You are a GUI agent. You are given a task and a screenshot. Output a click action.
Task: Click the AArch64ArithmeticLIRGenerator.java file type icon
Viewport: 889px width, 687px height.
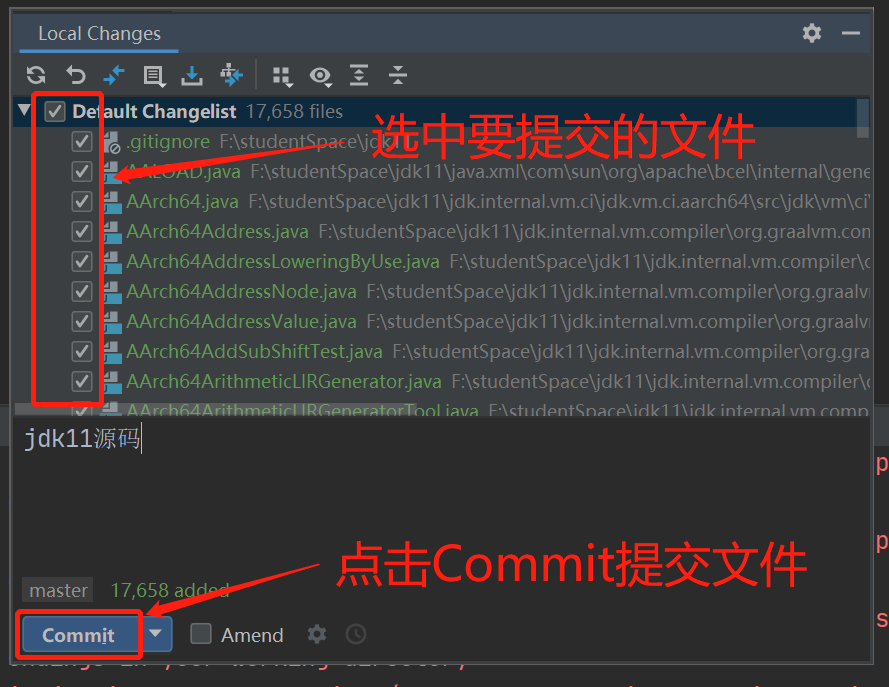112,382
